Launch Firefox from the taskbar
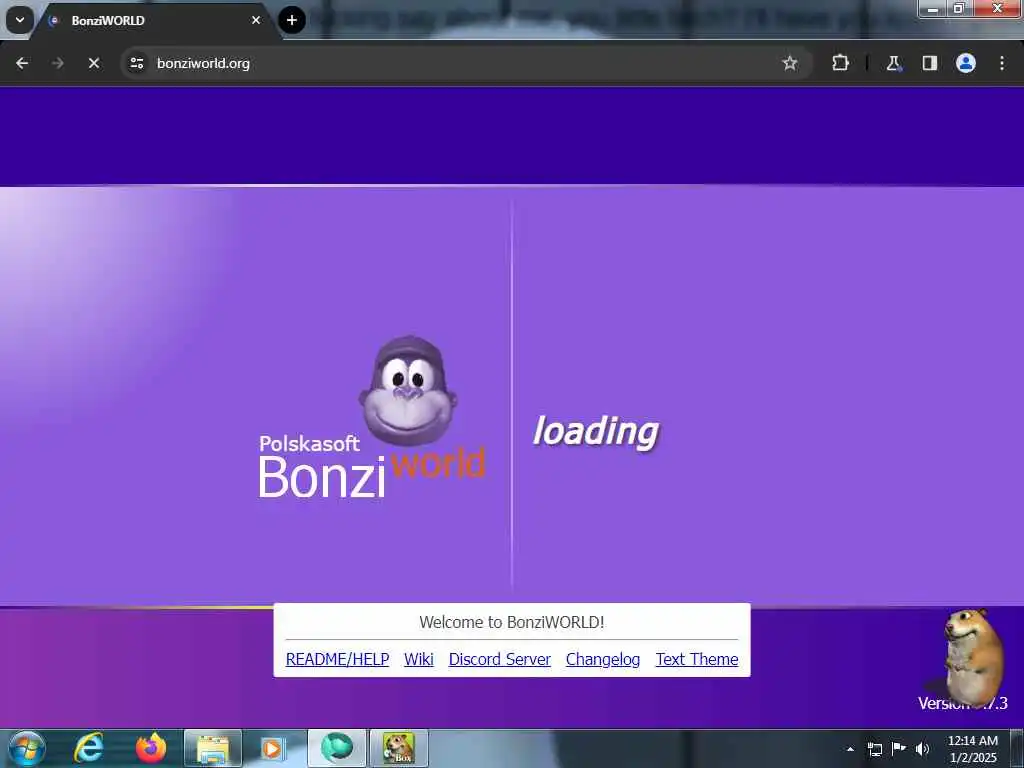This screenshot has width=1024, height=768. [x=151, y=748]
